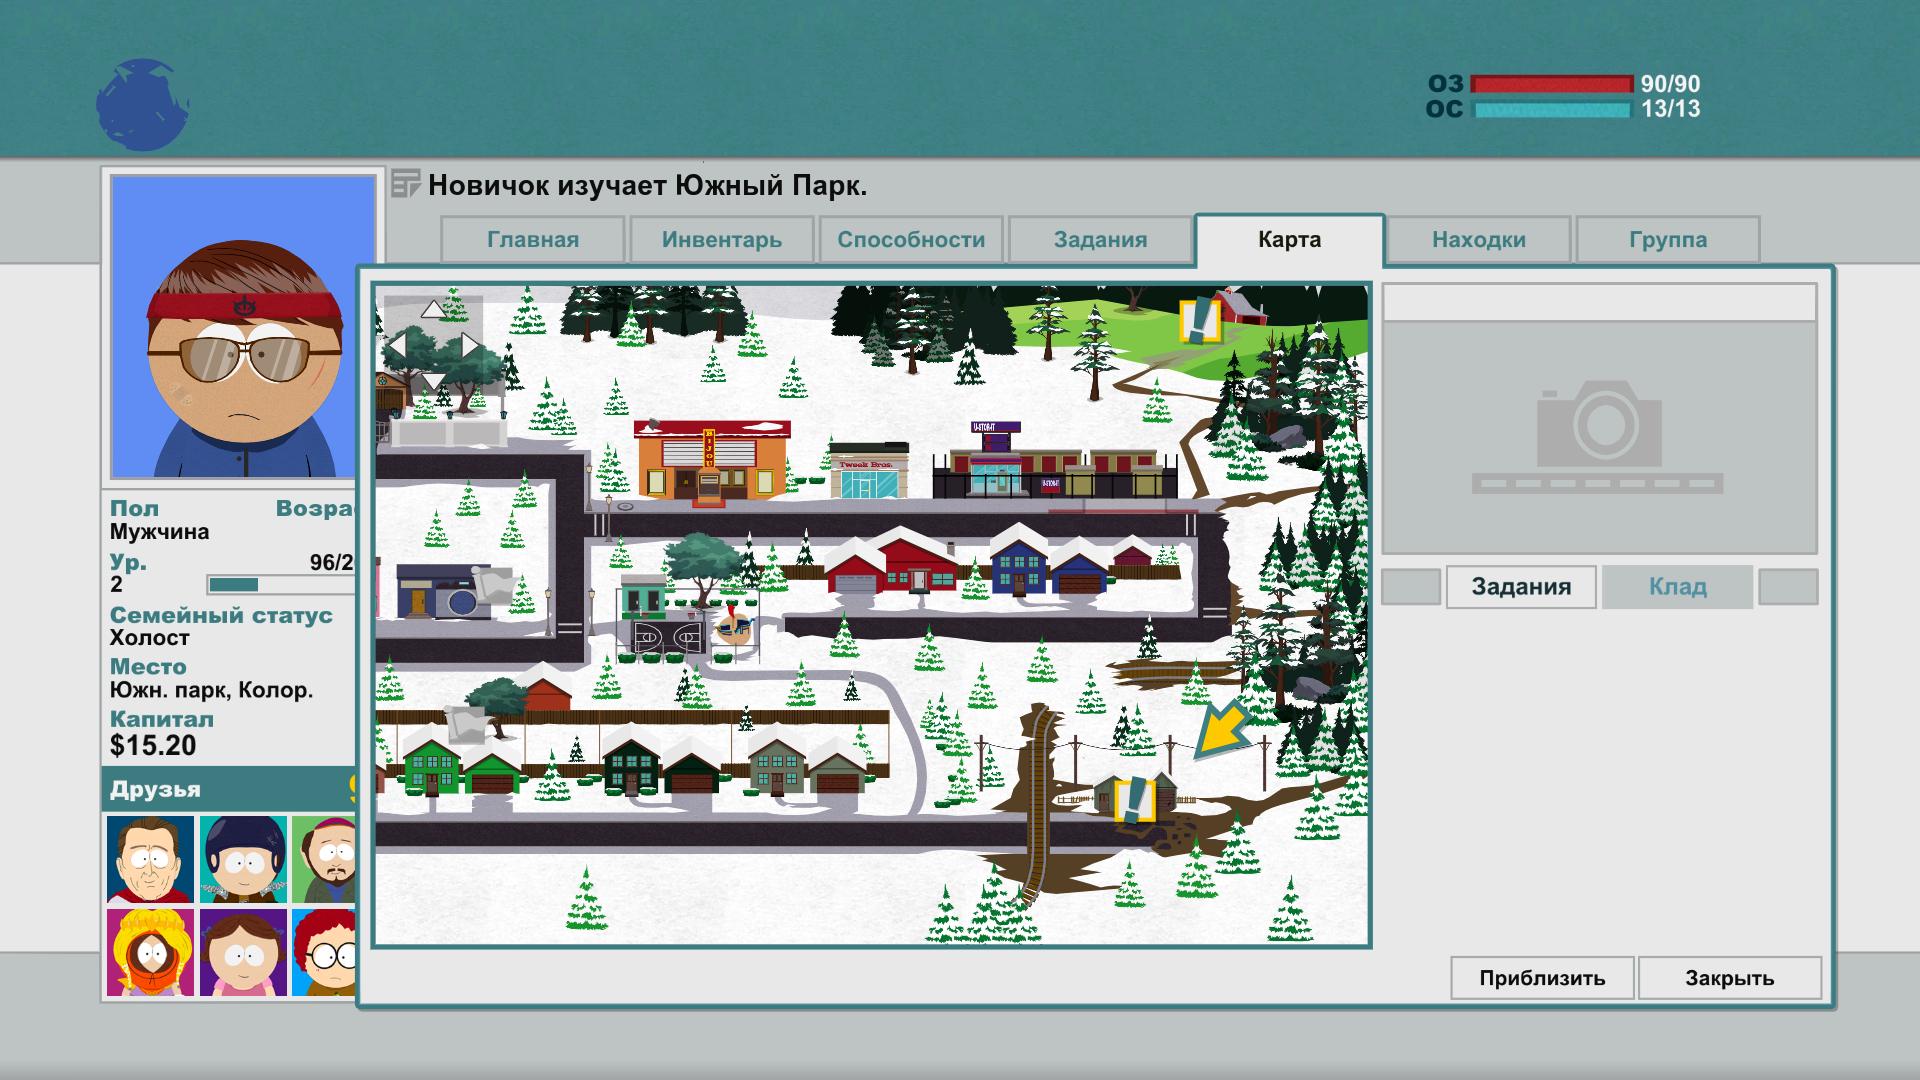
Task: Click blank button left of Задания filter
Action: point(1411,587)
